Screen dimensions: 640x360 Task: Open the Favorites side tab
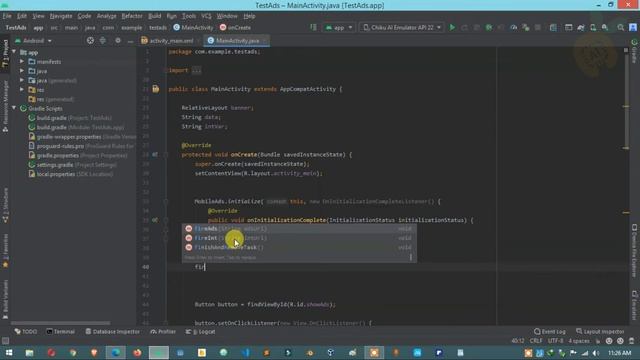click(x=5, y=251)
